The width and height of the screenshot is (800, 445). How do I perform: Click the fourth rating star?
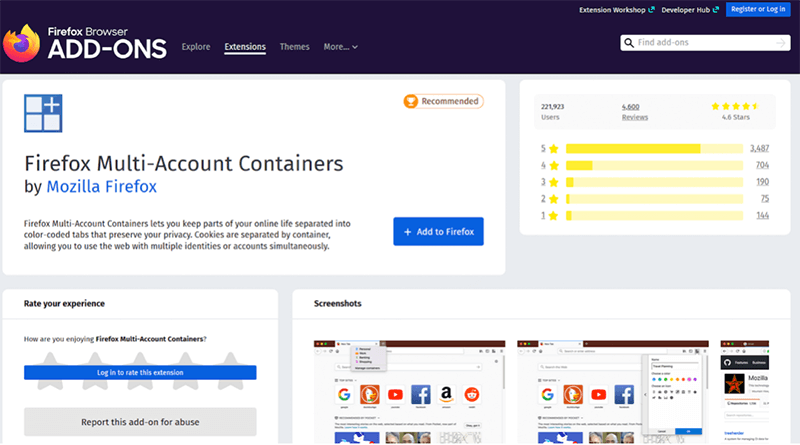[x=185, y=371]
